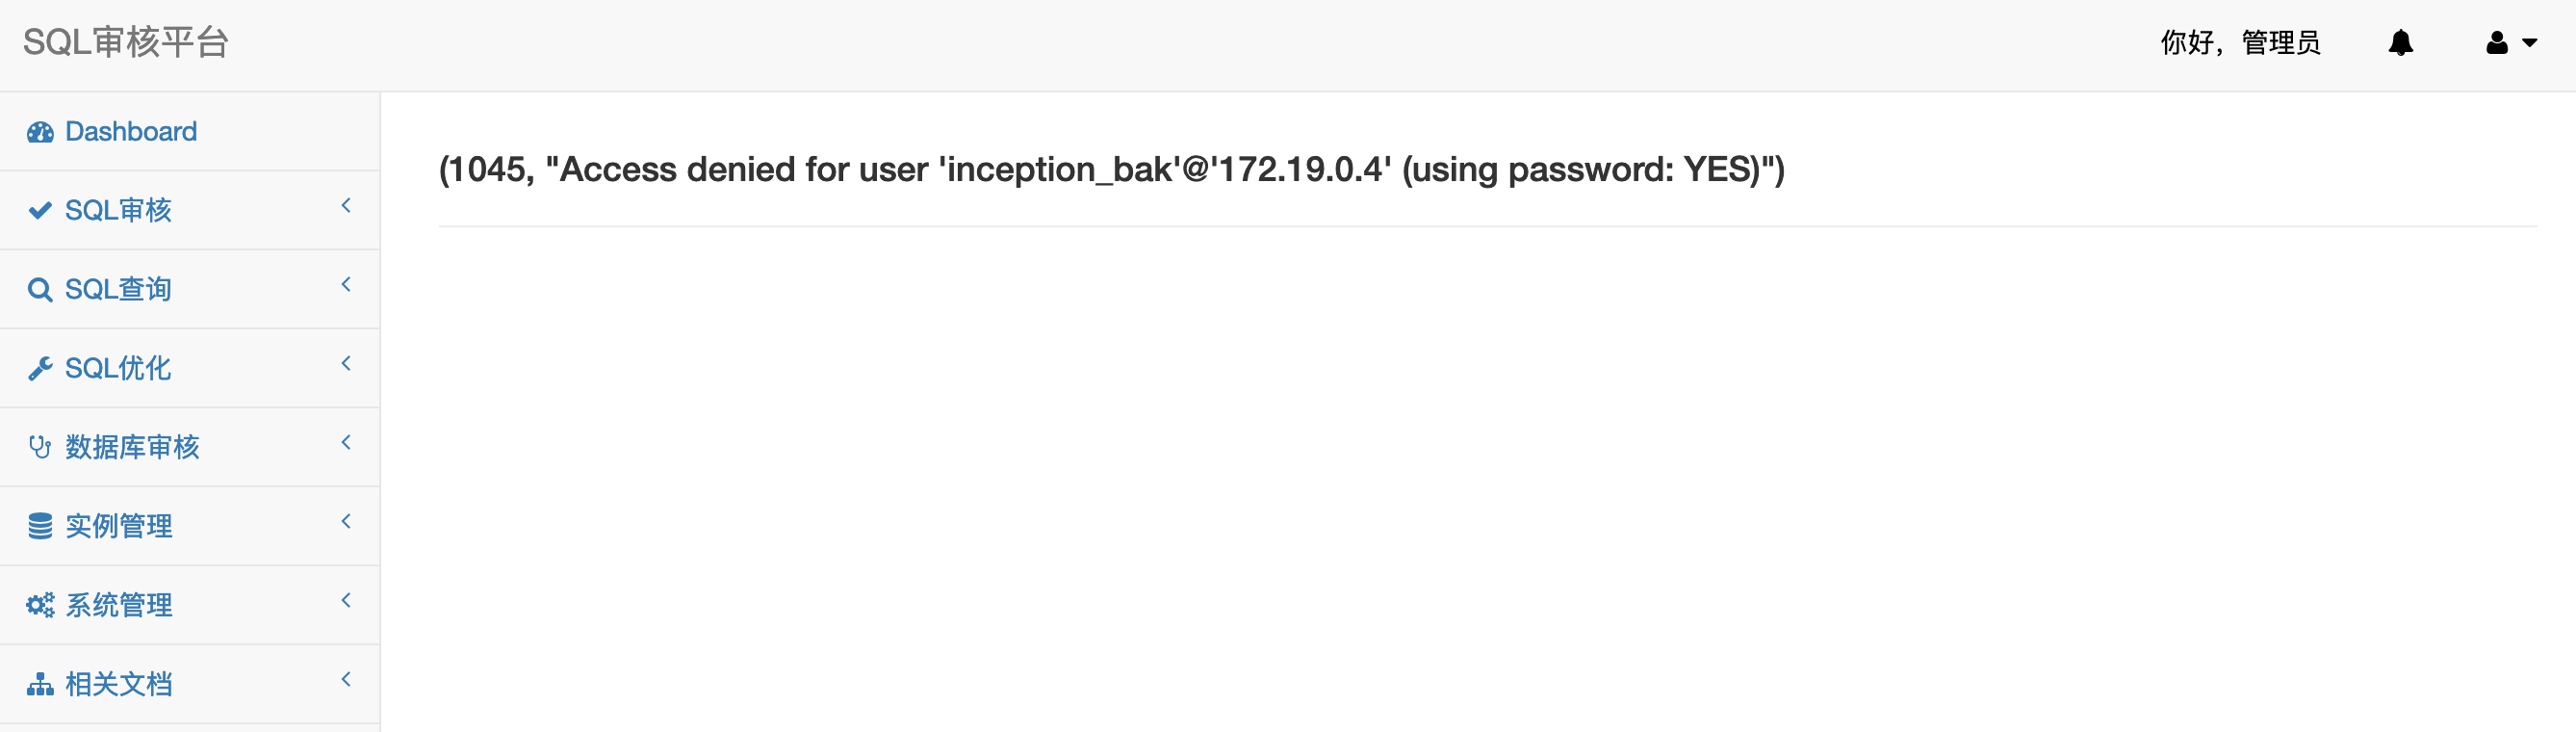Click the SQL审核 checkmark icon

[x=40, y=210]
